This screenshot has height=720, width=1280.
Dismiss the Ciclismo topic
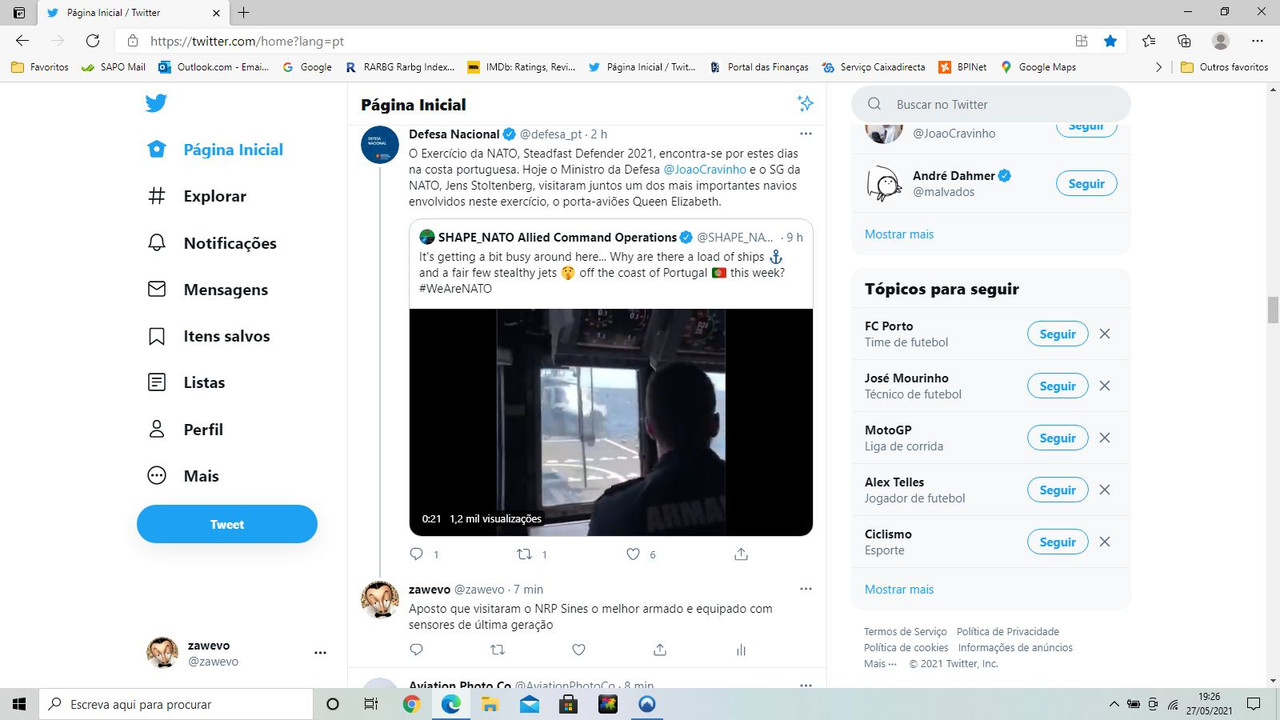[1105, 542]
